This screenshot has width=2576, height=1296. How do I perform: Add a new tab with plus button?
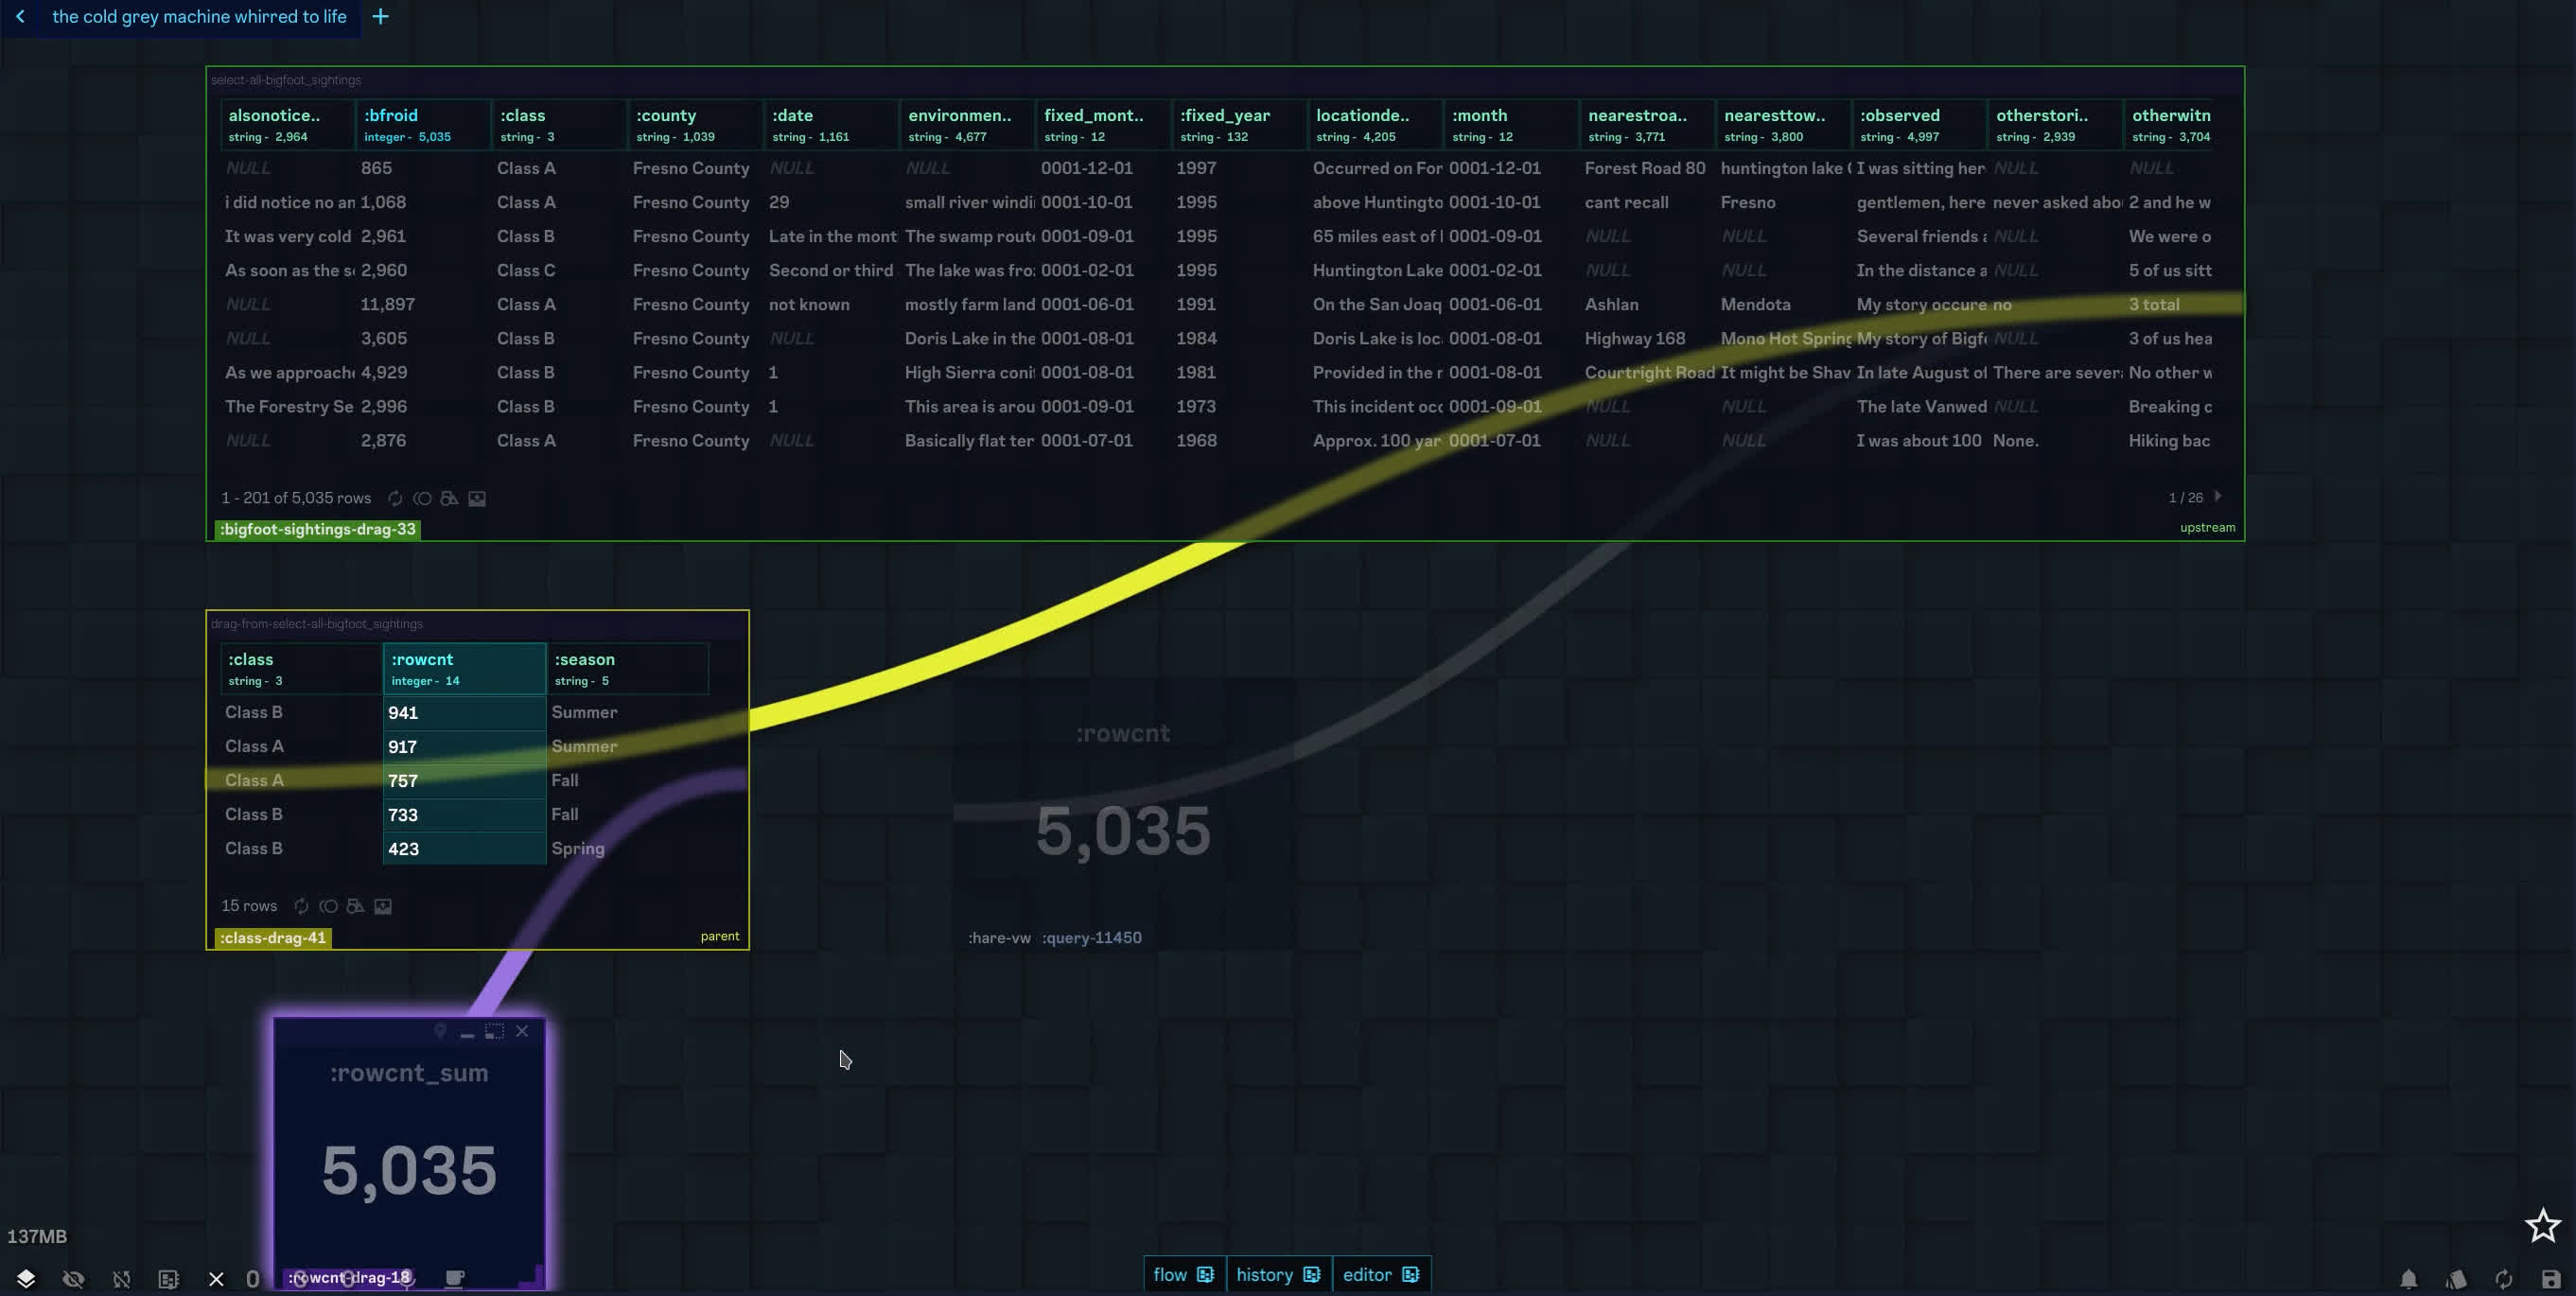pyautogui.click(x=380, y=17)
